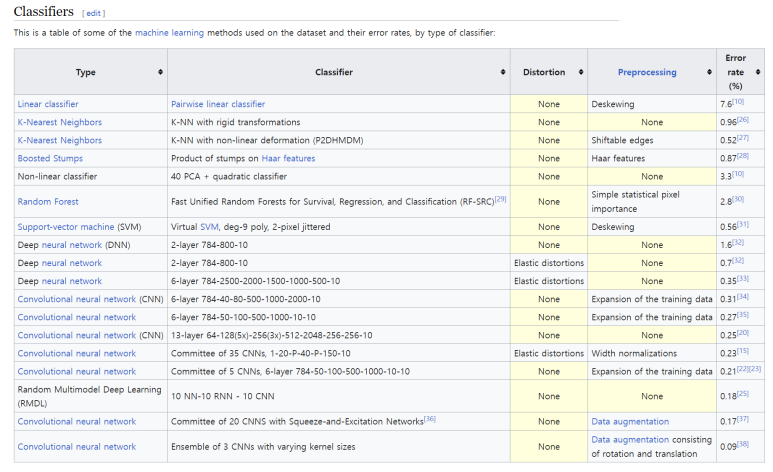This screenshot has width=773, height=472.
Task: Open citation 25 next to 0.18
Action: [x=743, y=394]
